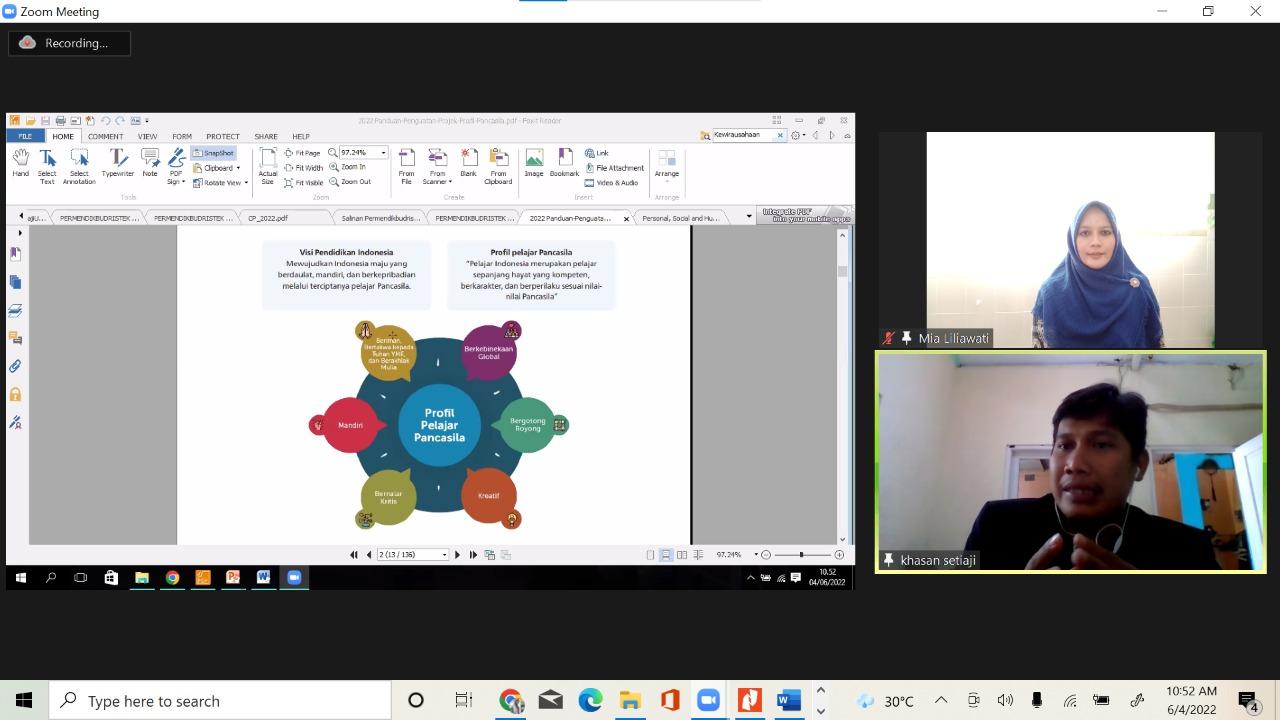
Task: Toggle the Recording indicator in Zoom
Action: (69, 43)
